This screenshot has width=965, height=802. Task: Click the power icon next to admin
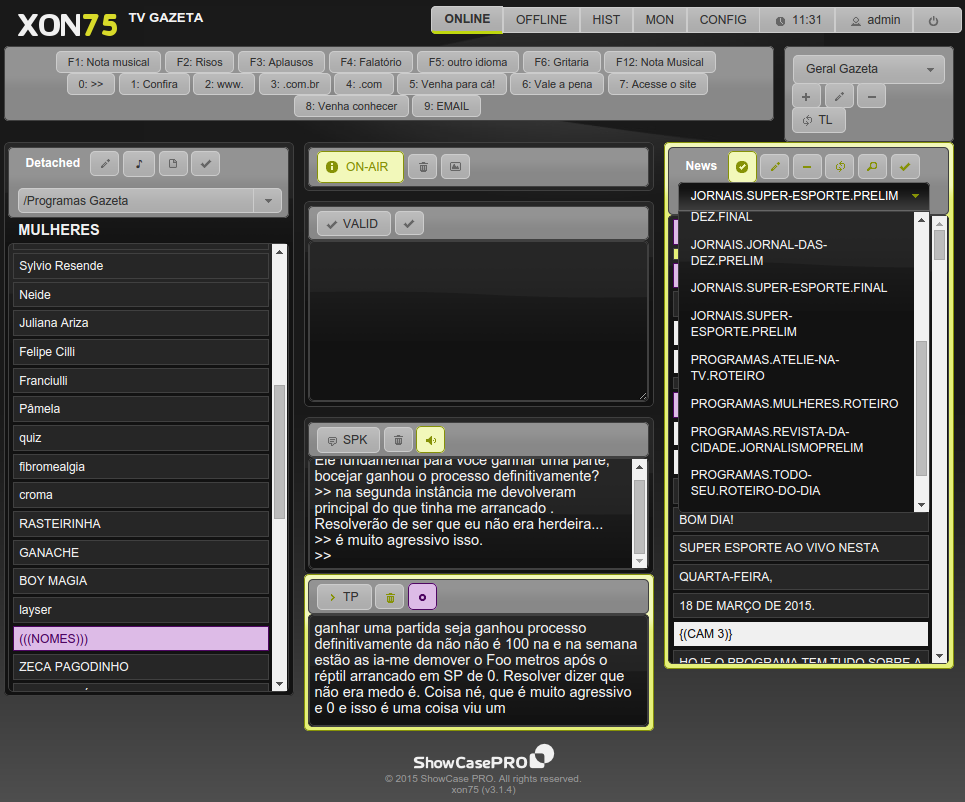pos(933,20)
